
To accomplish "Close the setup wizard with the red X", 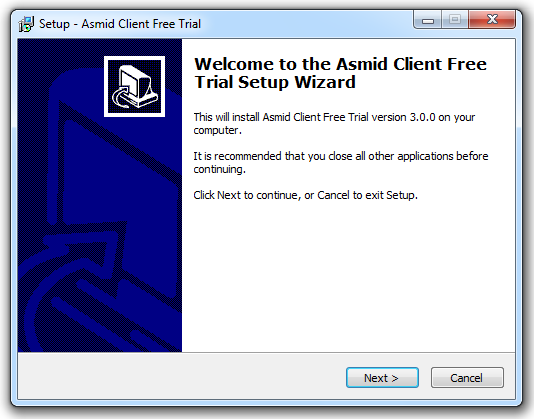I will tap(492, 19).
